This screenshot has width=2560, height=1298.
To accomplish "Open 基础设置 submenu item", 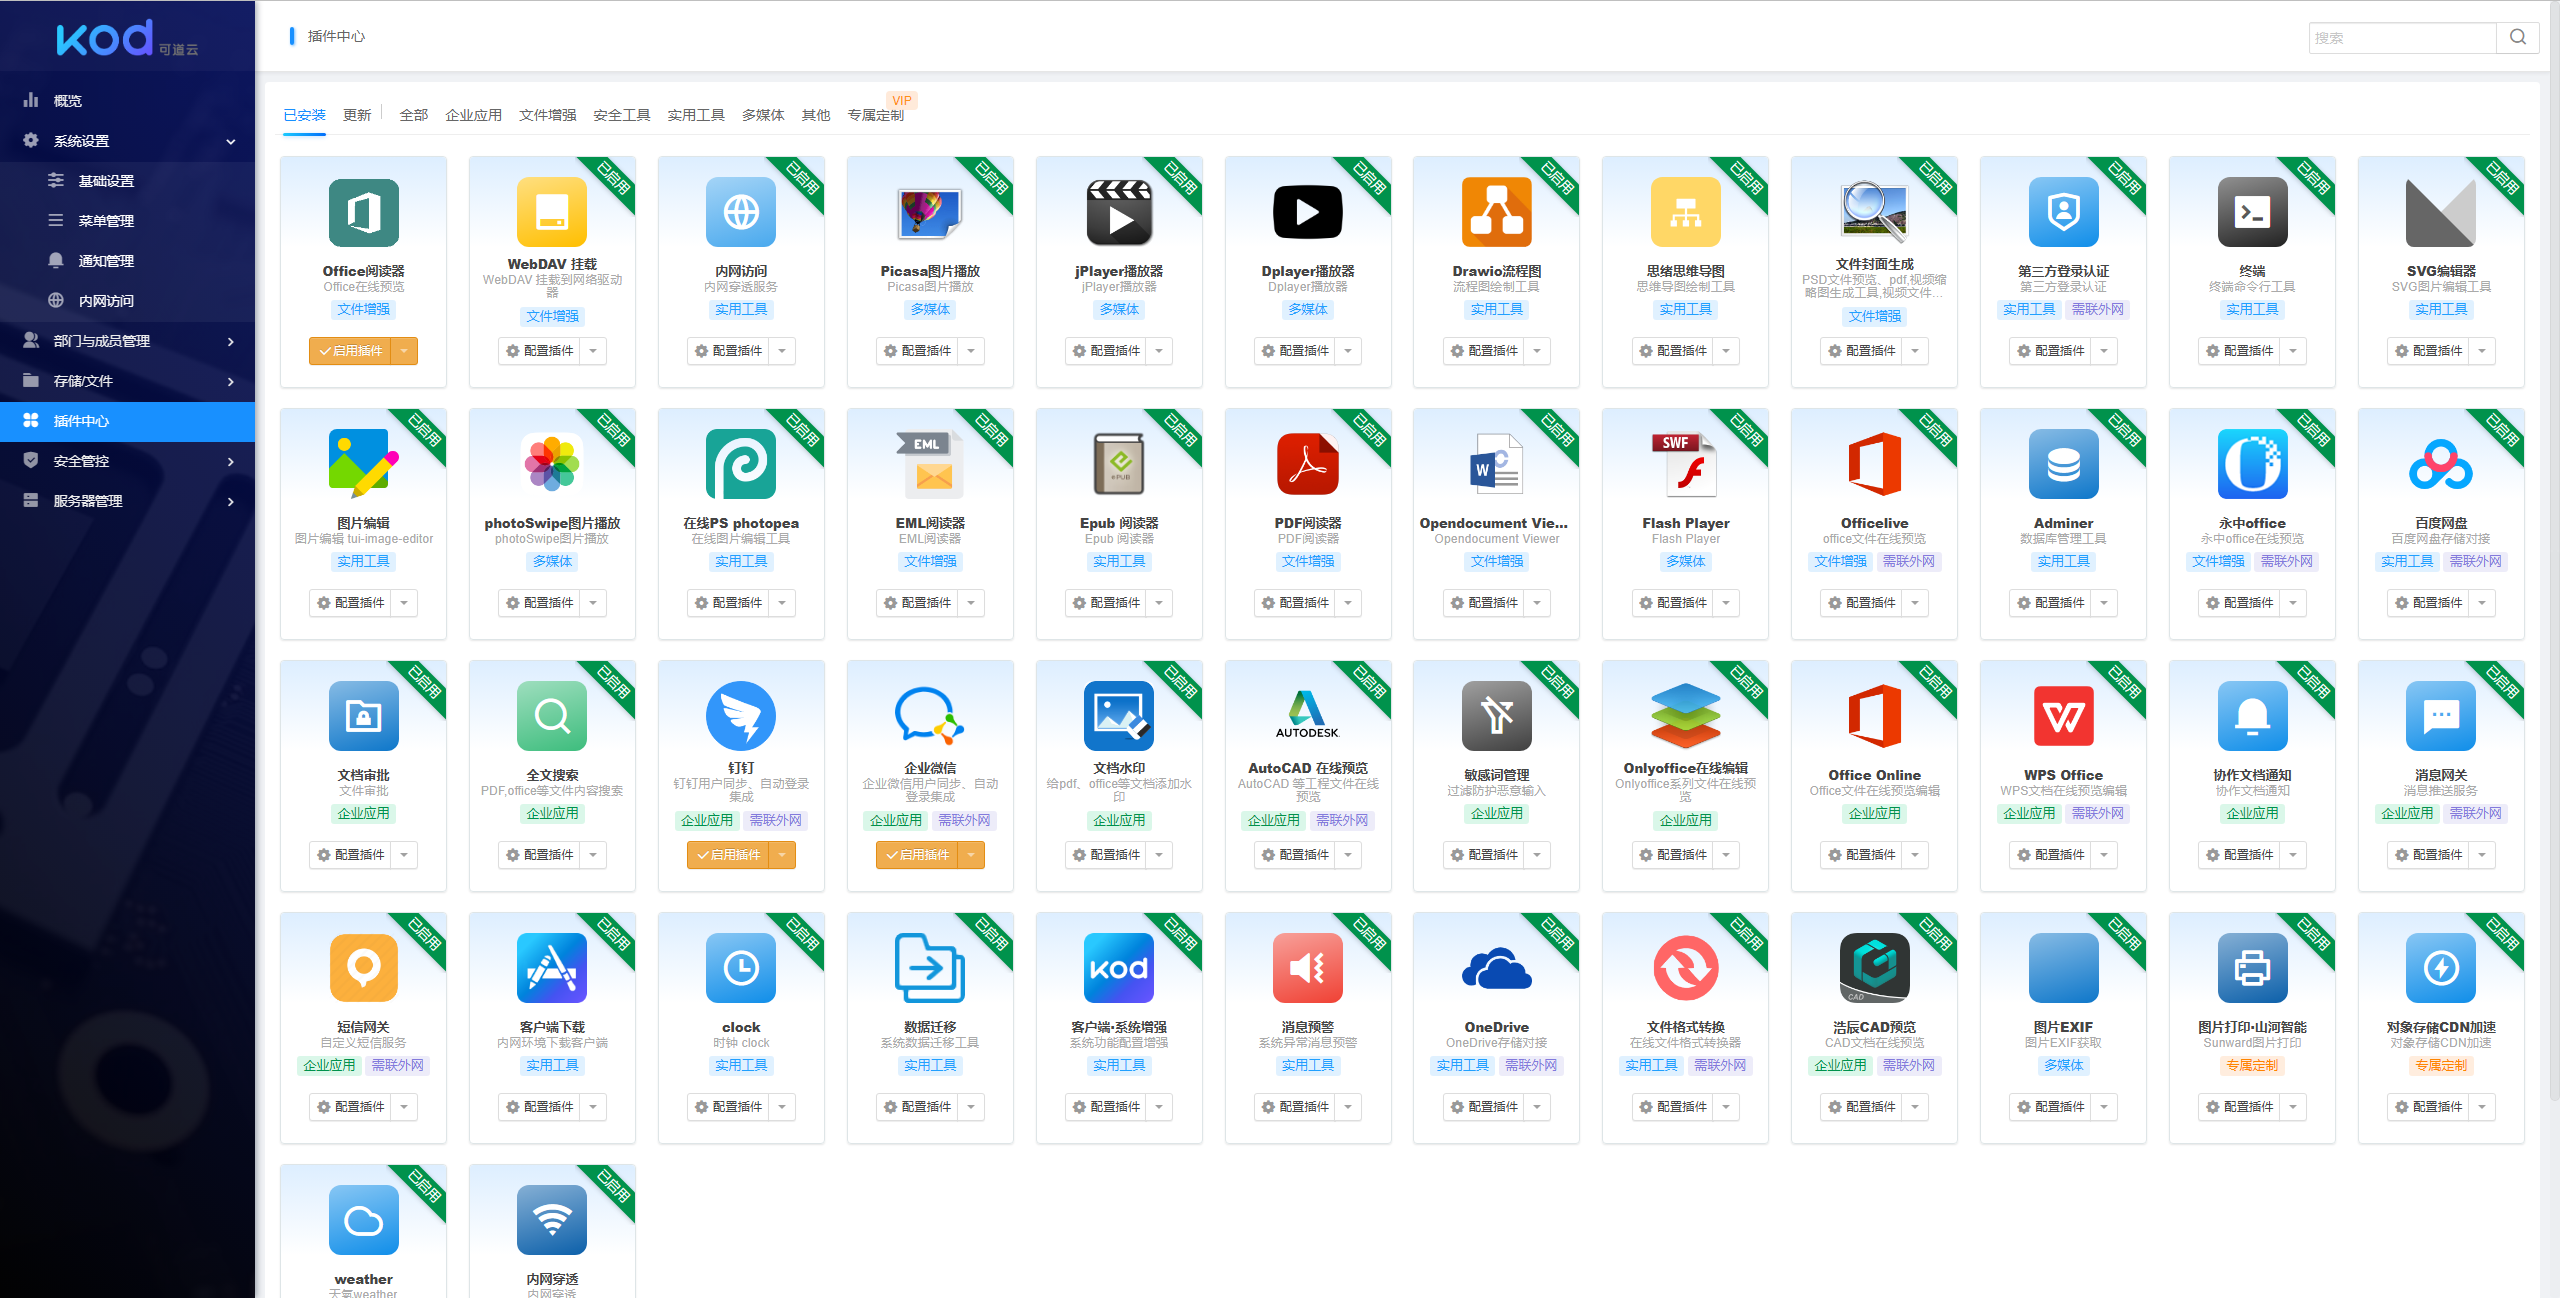I will pos(128,181).
